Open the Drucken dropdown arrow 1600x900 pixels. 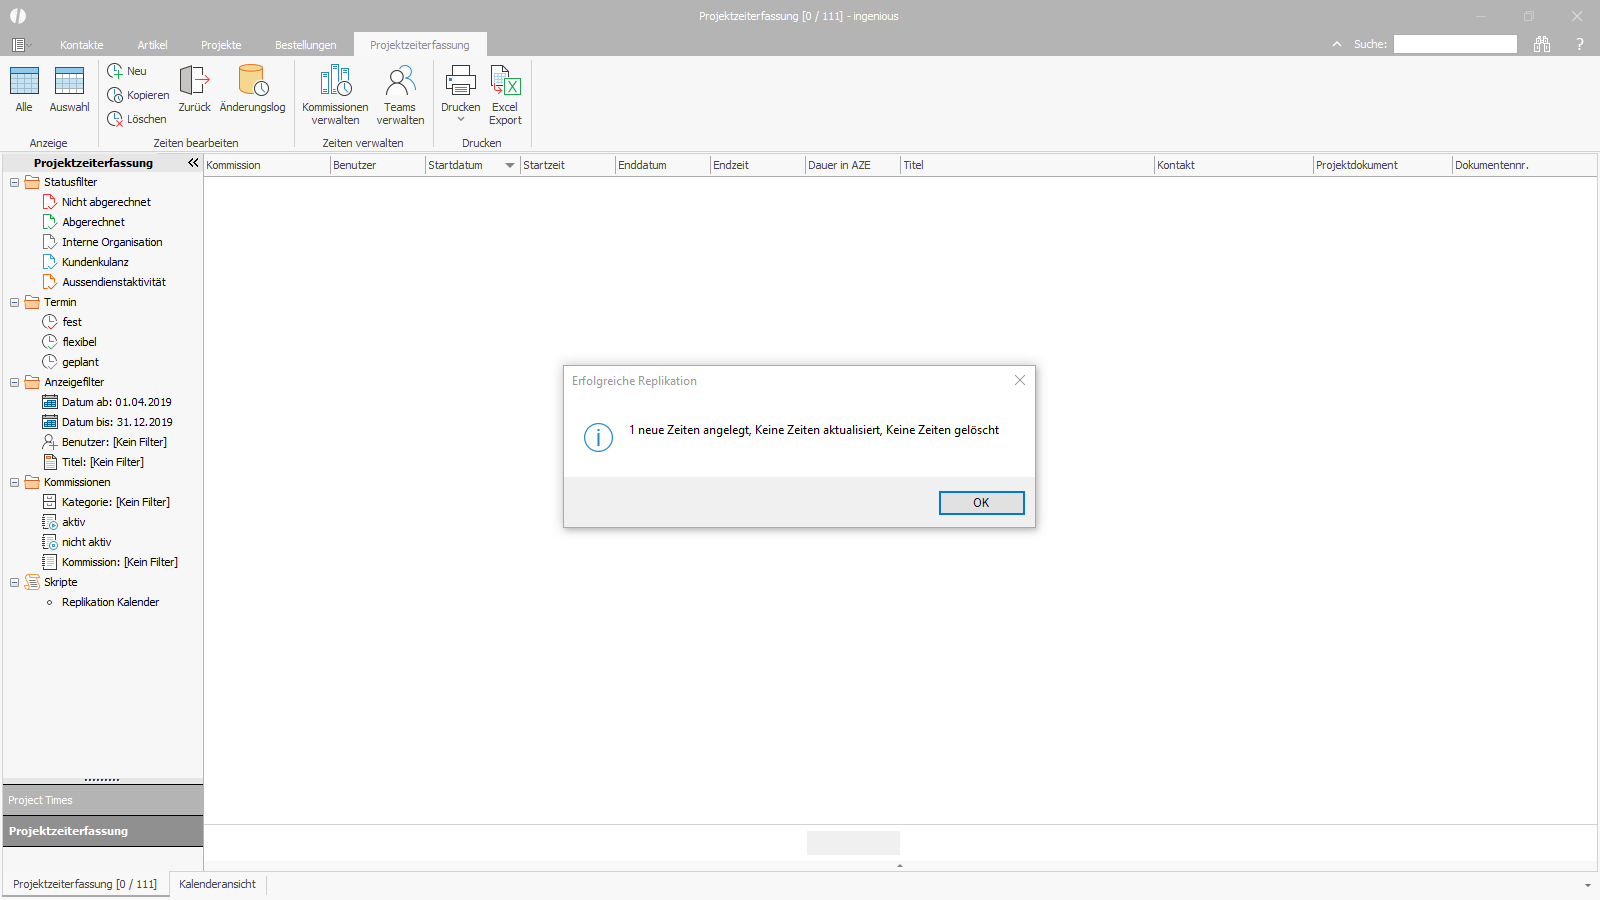(461, 119)
